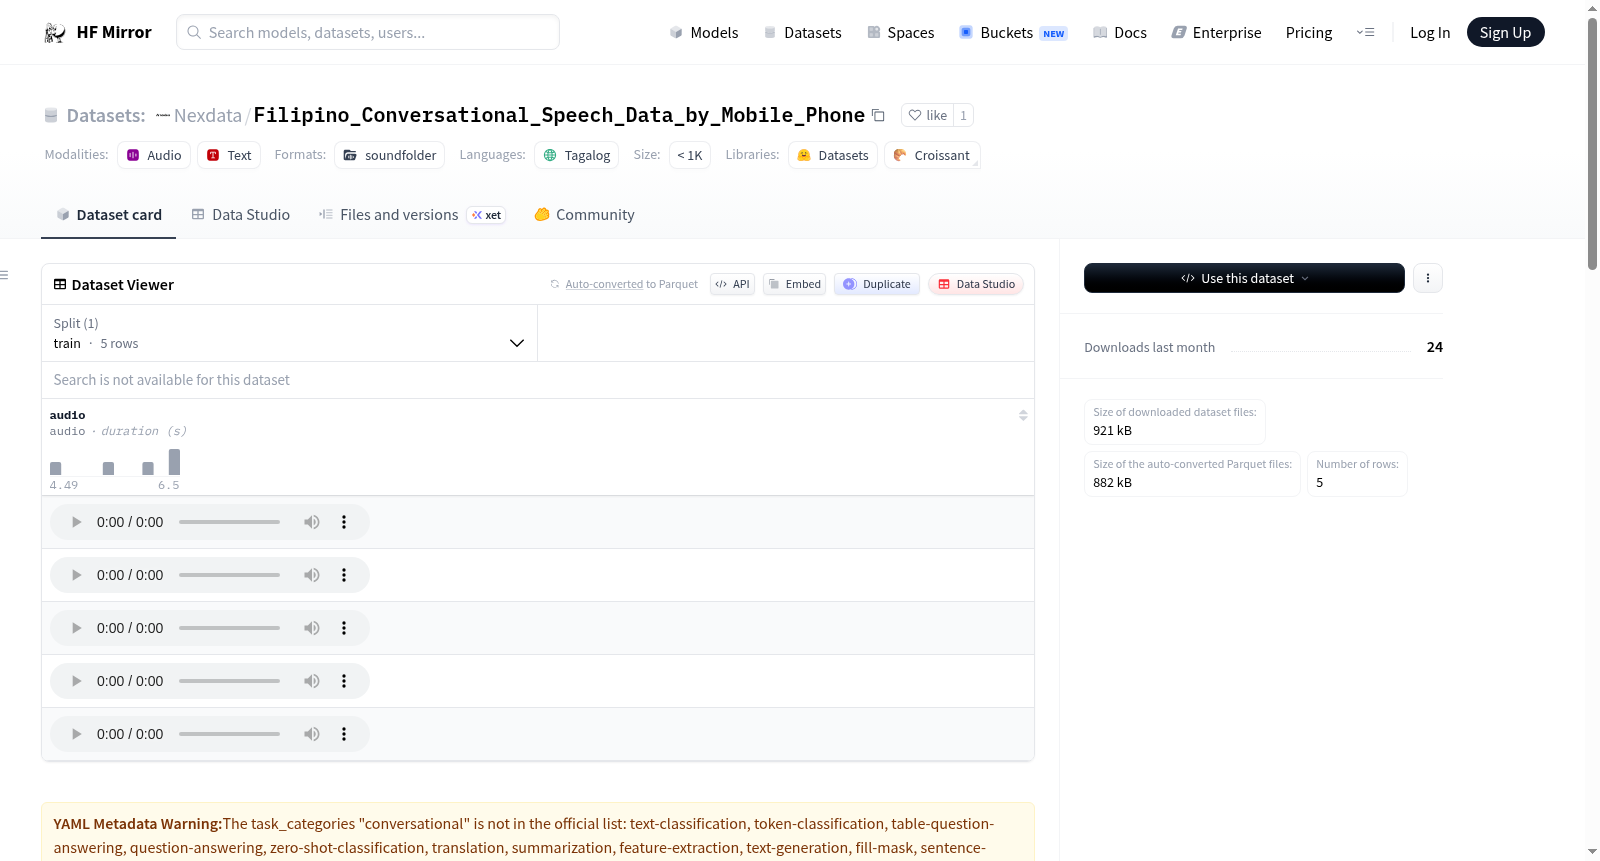Open the Use this dataset dropdown
This screenshot has width=1600, height=861.
[1244, 278]
